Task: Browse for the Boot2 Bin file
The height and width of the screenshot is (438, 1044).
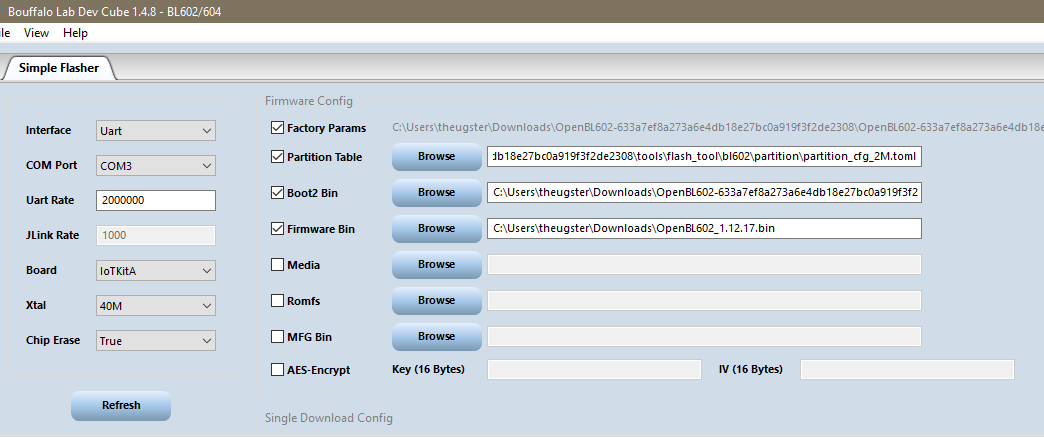Action: (436, 192)
